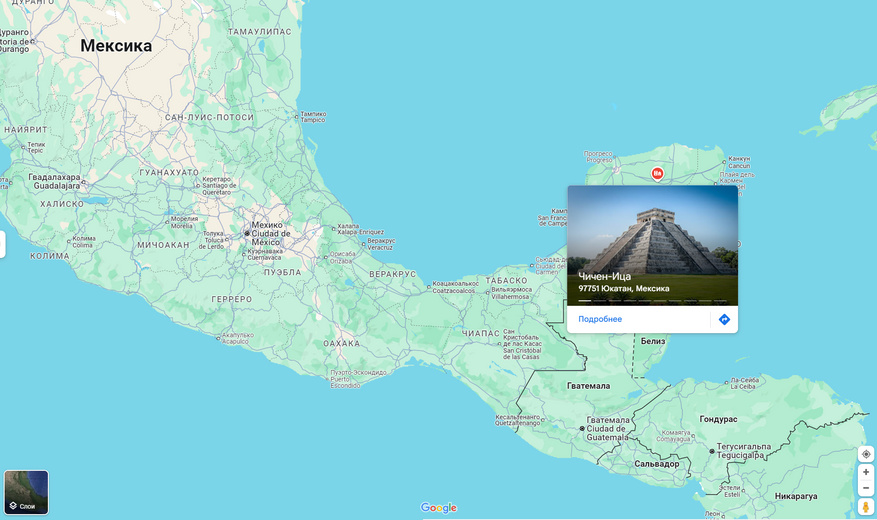This screenshot has width=877, height=520.
Task: Select the Гвадалахара Guadalajara city label
Action: pyautogui.click(x=55, y=181)
